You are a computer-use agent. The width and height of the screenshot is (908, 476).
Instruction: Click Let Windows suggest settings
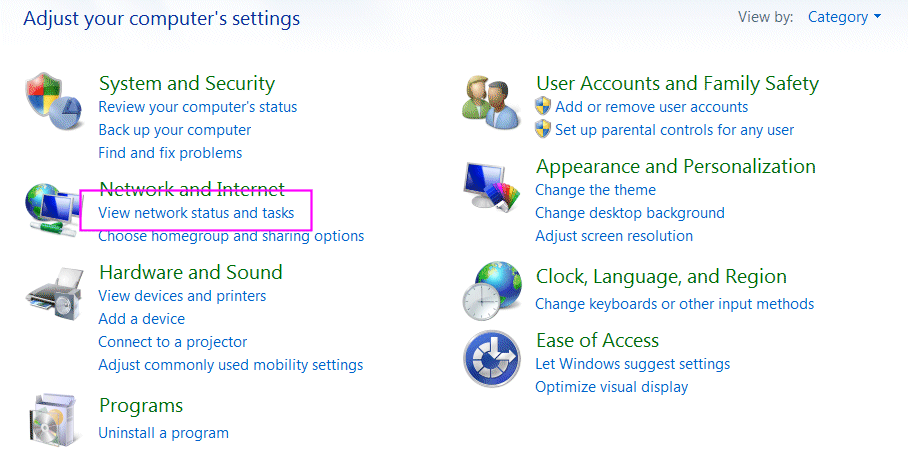632,364
